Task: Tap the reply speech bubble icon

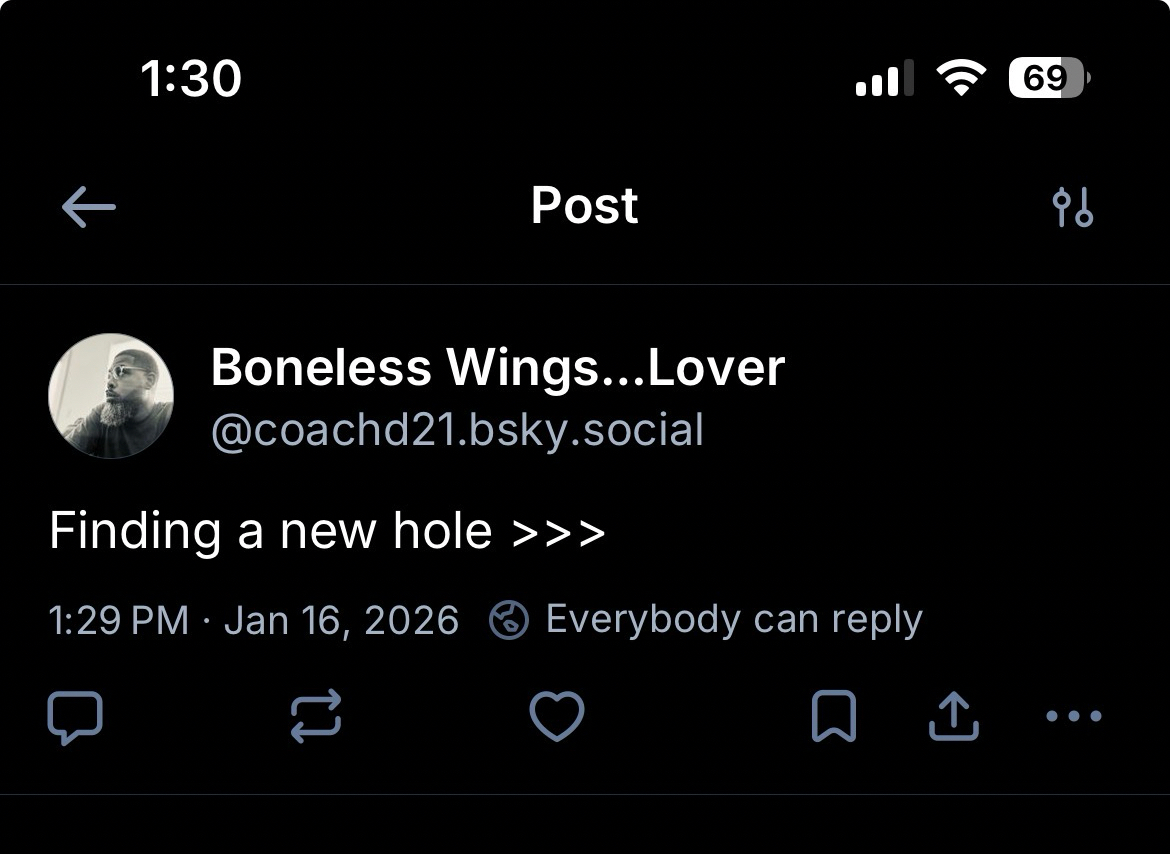Action: 75,716
